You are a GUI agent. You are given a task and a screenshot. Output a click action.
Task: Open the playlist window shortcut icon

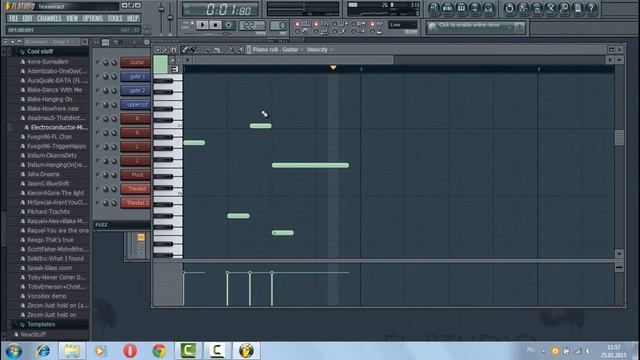pyautogui.click(x=434, y=8)
